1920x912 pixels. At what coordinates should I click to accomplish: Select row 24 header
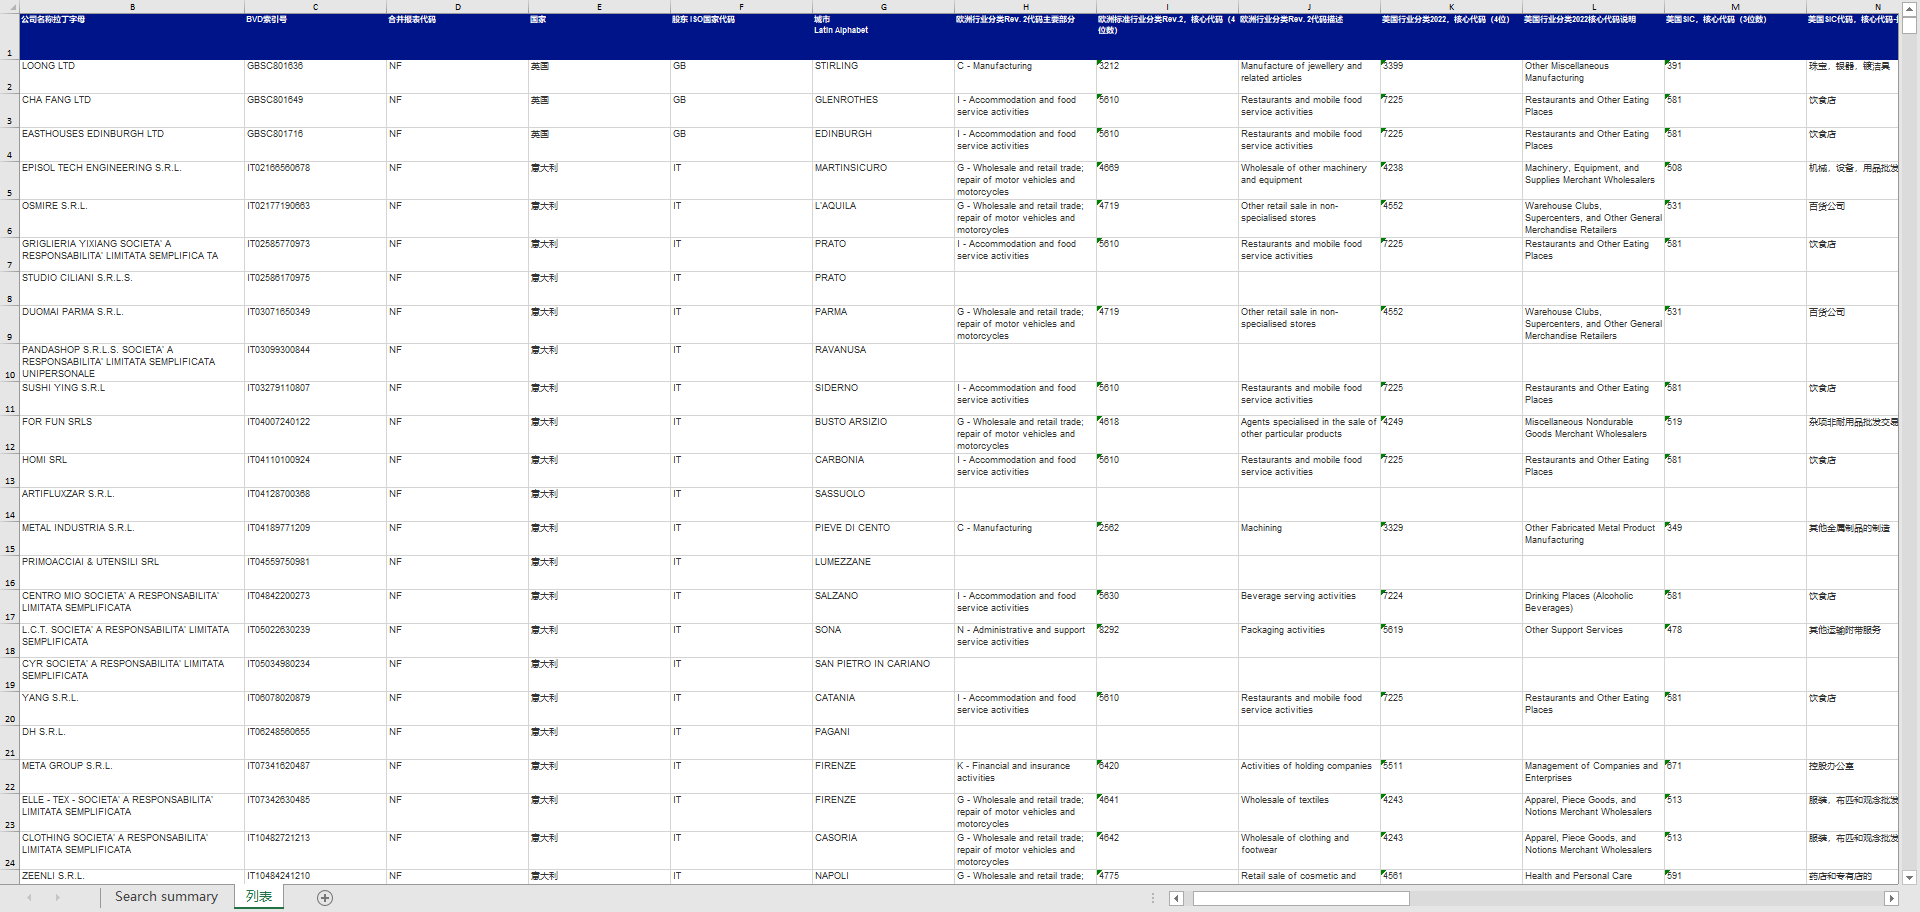pyautogui.click(x=10, y=850)
